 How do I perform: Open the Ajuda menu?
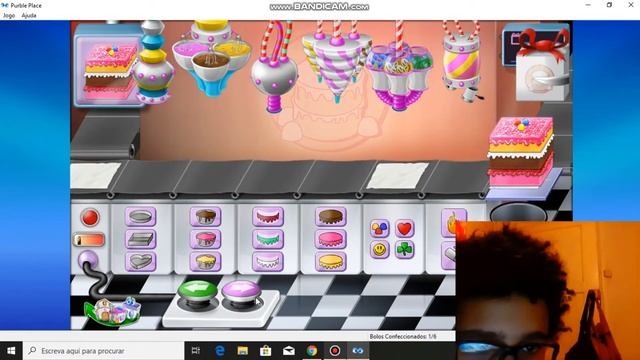tap(29, 16)
